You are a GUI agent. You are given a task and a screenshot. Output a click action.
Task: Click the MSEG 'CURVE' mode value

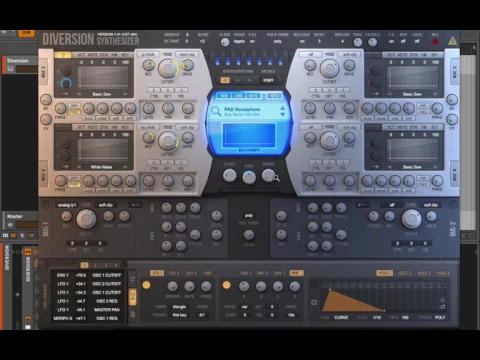[341, 317]
